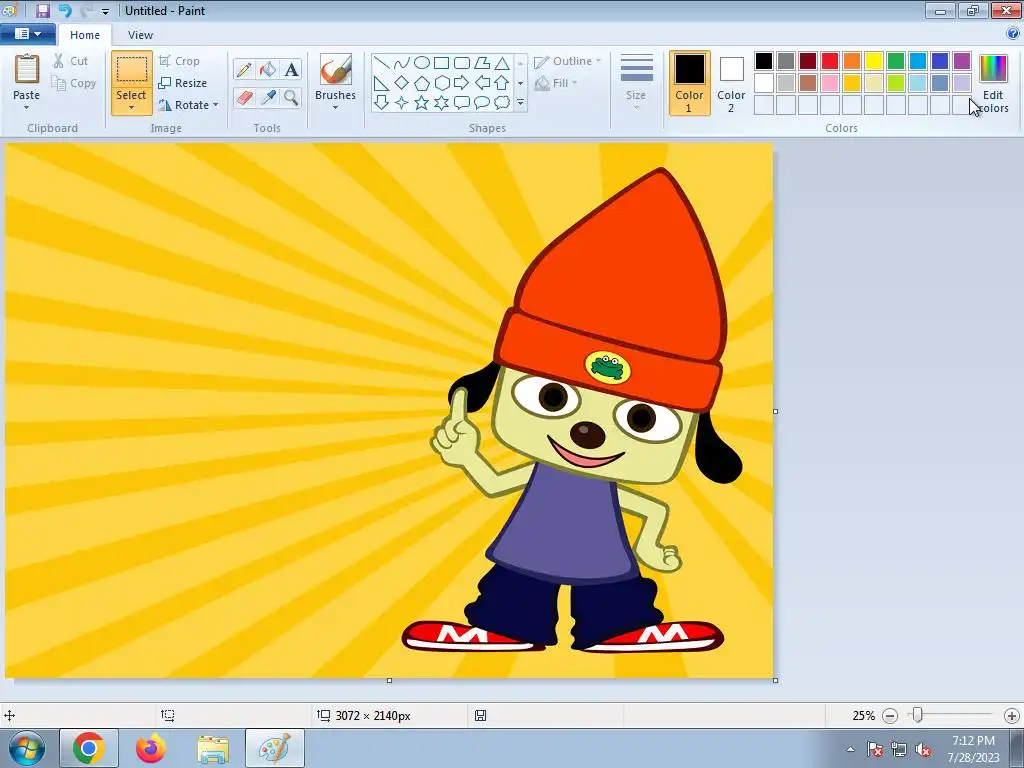Click the zoom in plus button

pyautogui.click(x=1012, y=716)
